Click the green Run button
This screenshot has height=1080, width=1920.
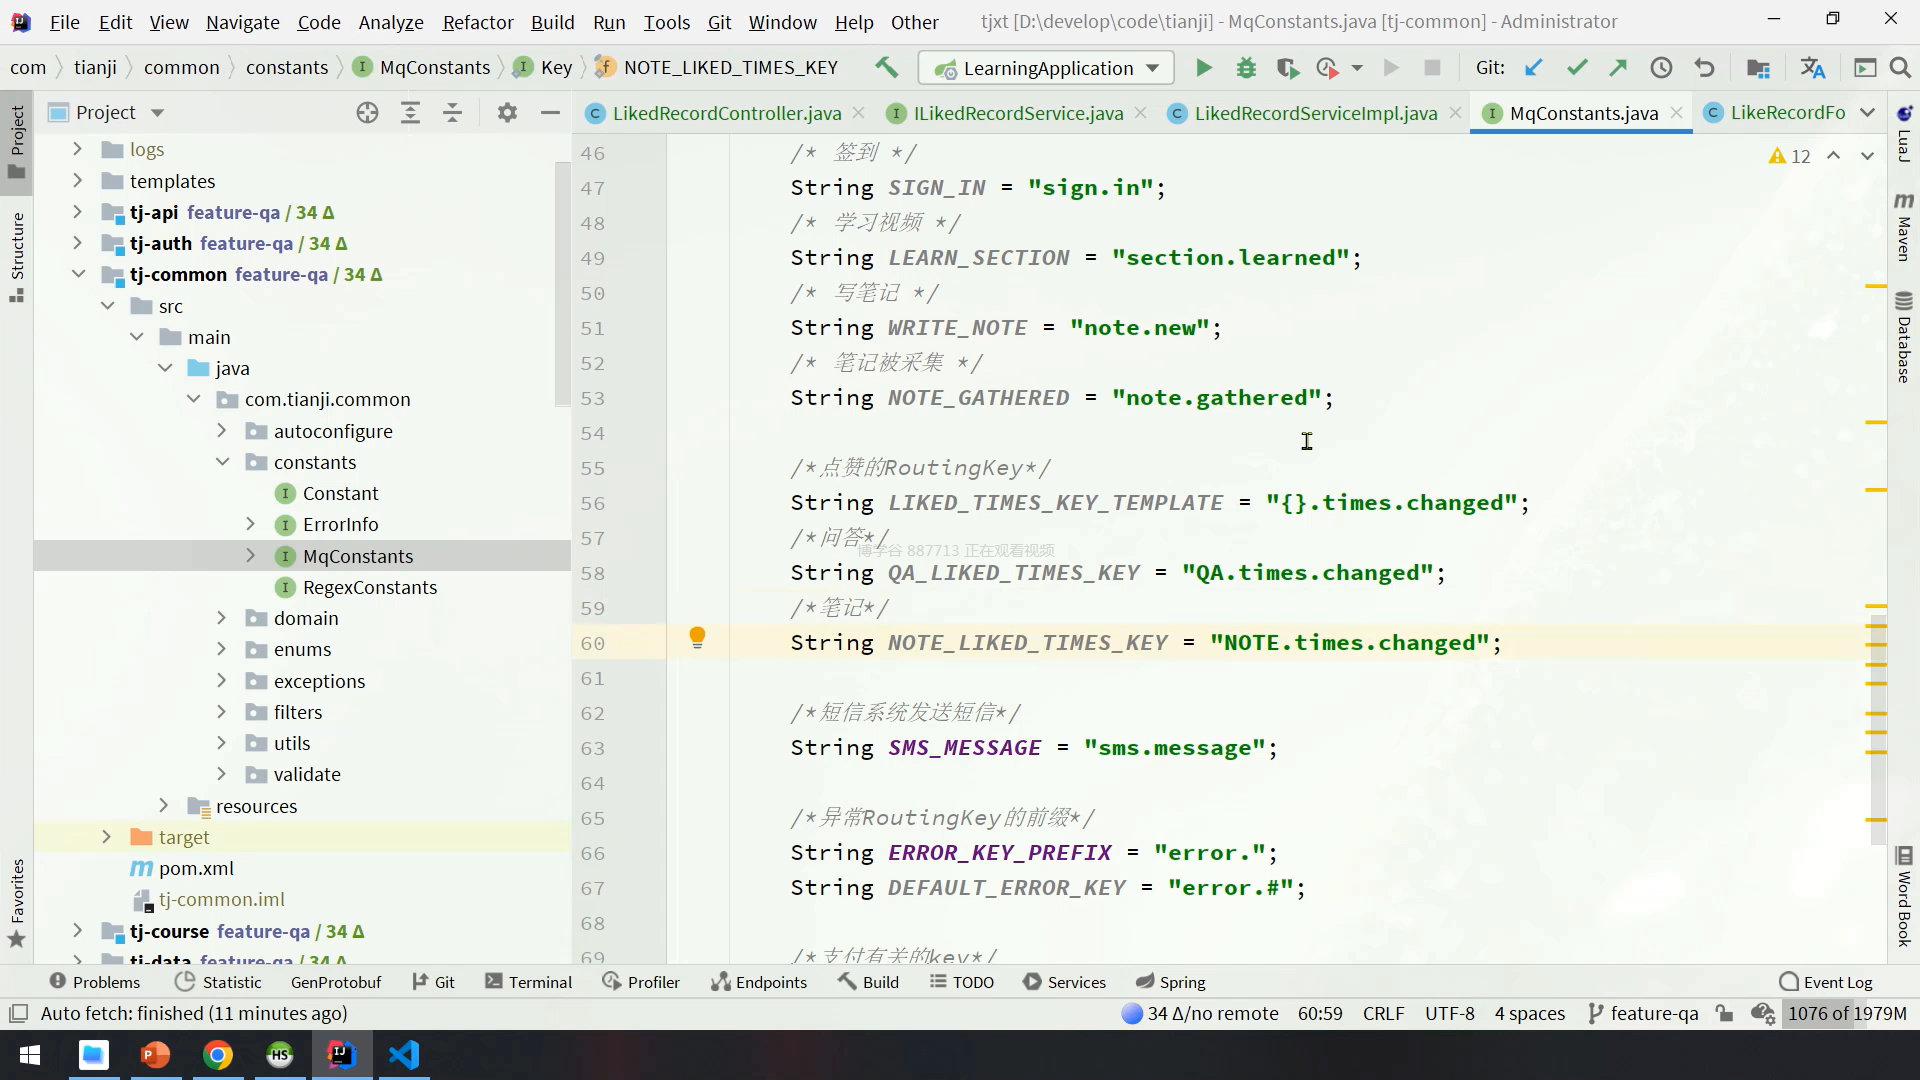[x=1204, y=68]
